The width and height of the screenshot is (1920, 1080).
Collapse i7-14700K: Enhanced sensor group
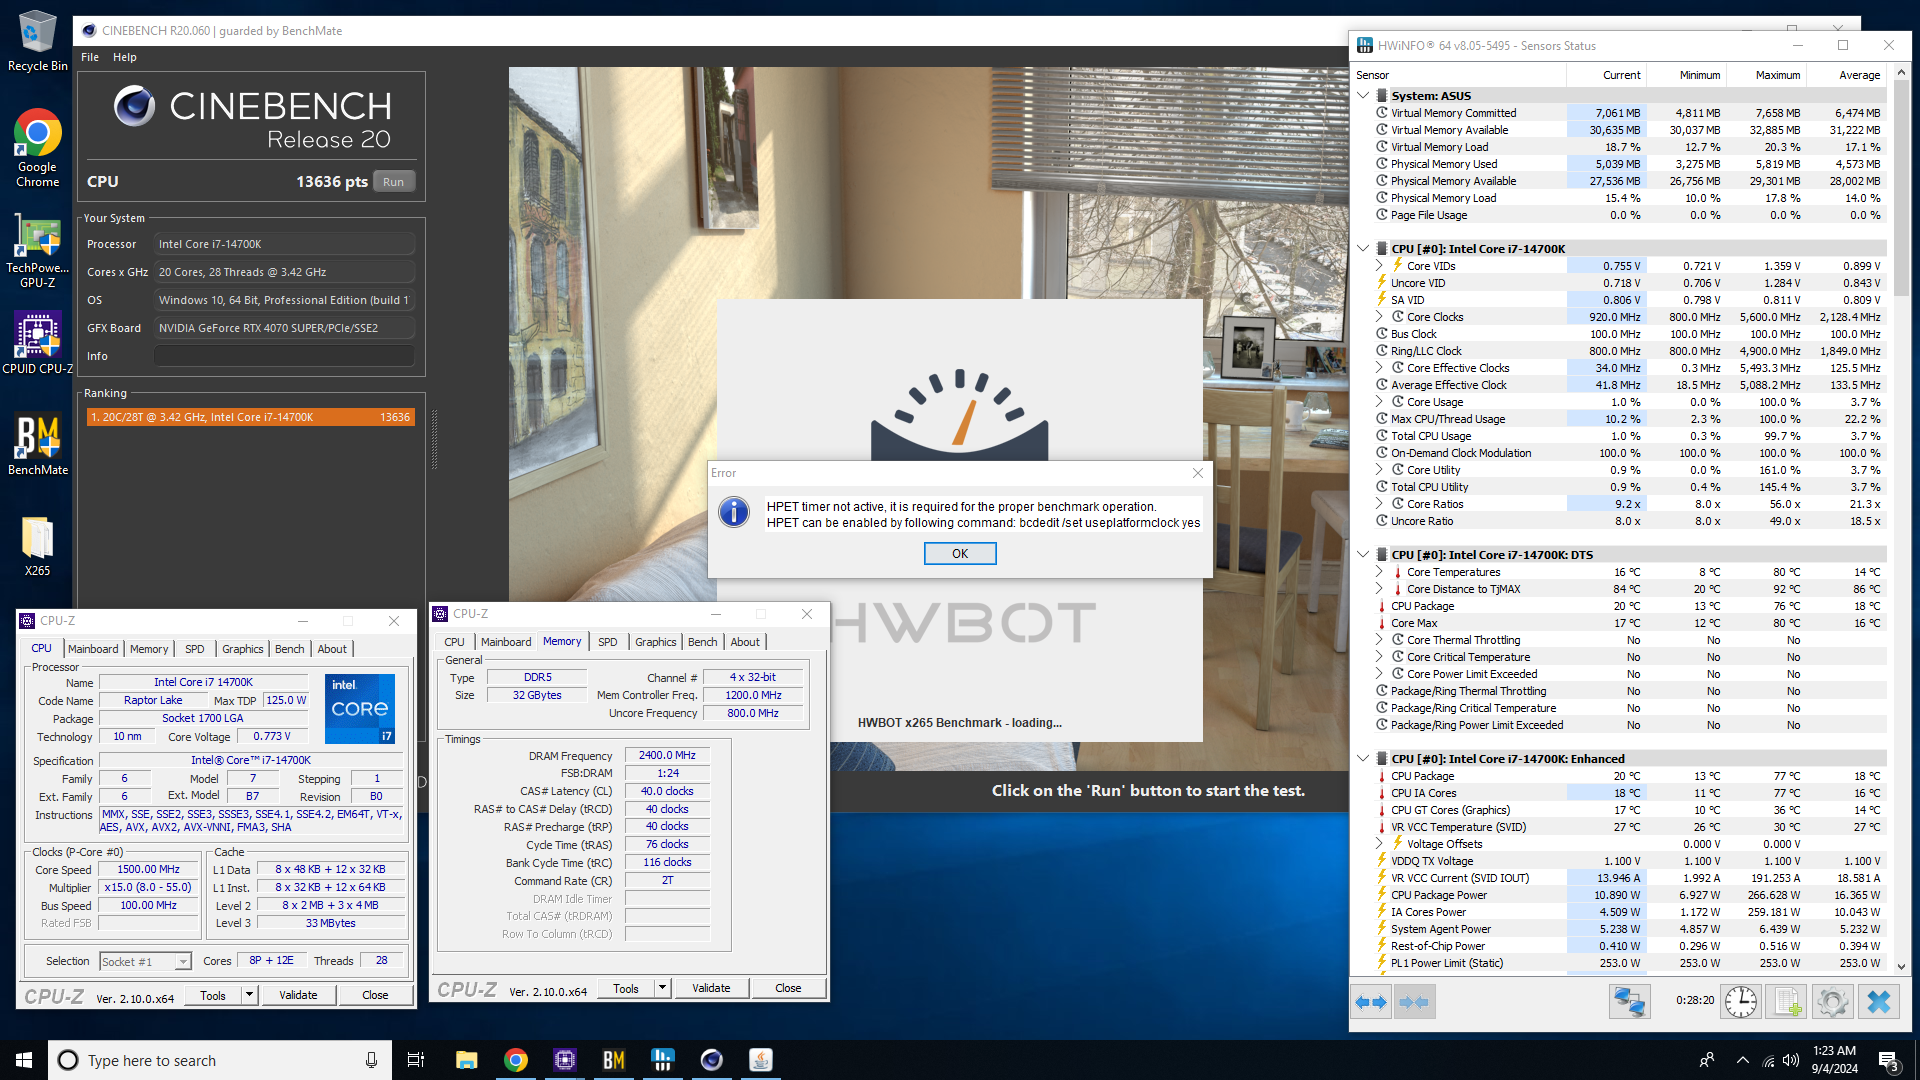(1363, 759)
